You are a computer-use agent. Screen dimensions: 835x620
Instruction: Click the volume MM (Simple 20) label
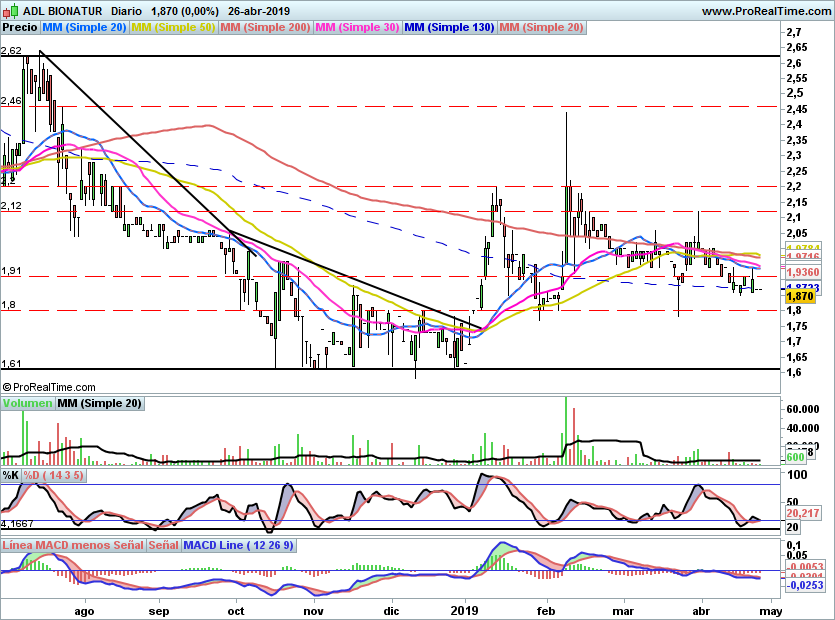[x=99, y=403]
